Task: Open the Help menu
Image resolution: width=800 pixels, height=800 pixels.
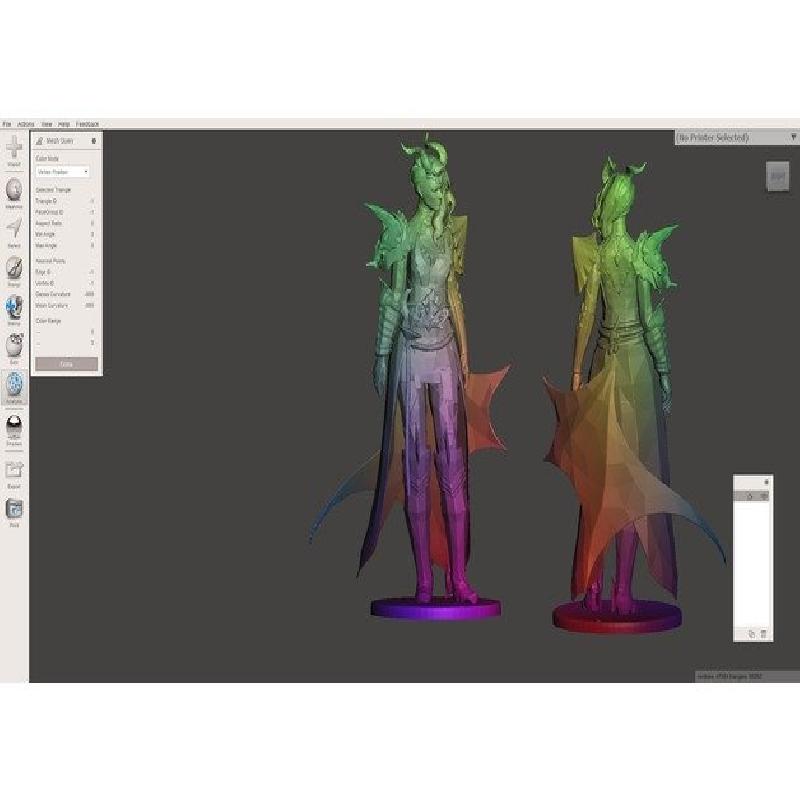Action: [64, 124]
